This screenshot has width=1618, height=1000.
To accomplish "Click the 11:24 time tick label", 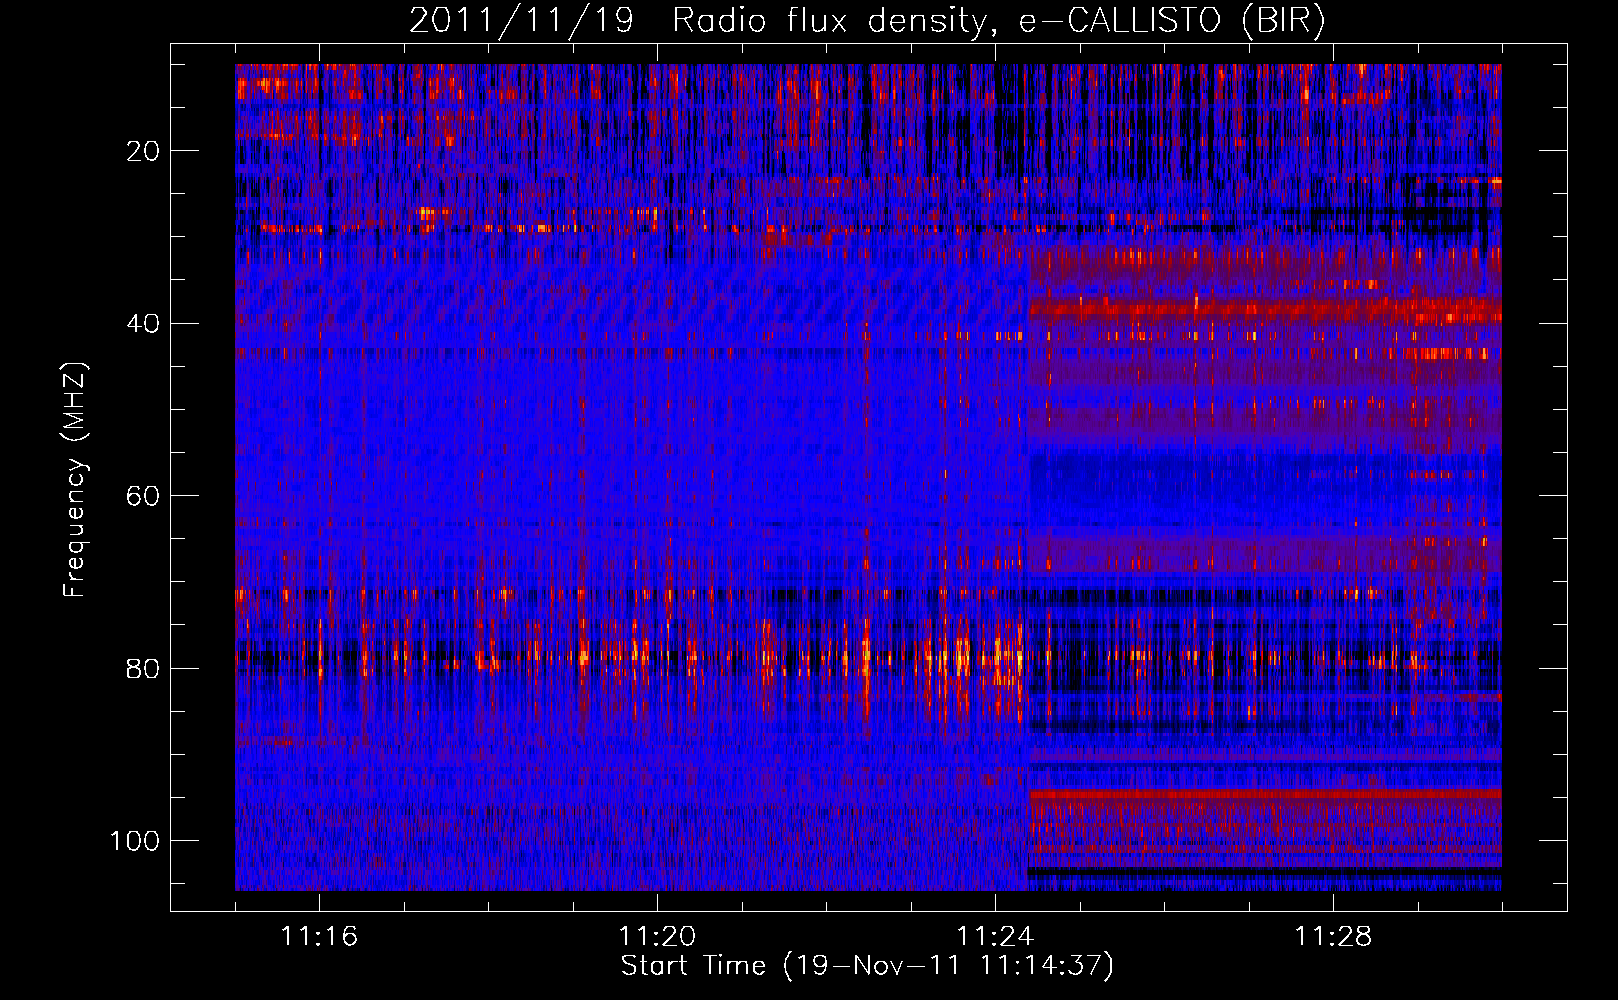I will [x=995, y=937].
